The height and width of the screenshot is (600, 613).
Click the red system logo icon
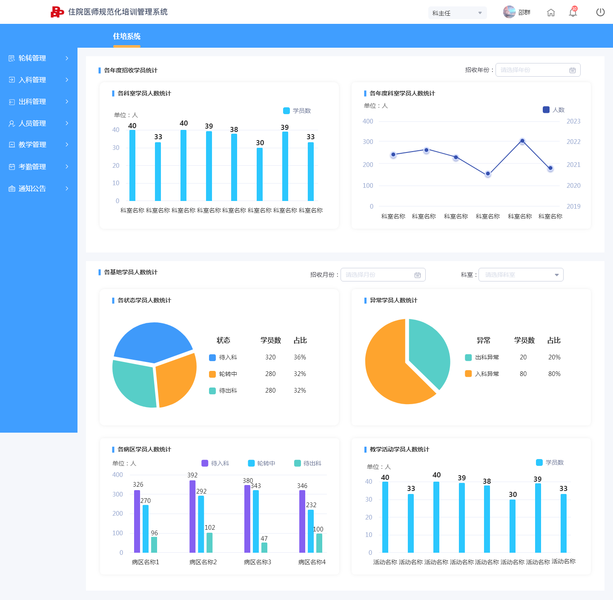(57, 12)
